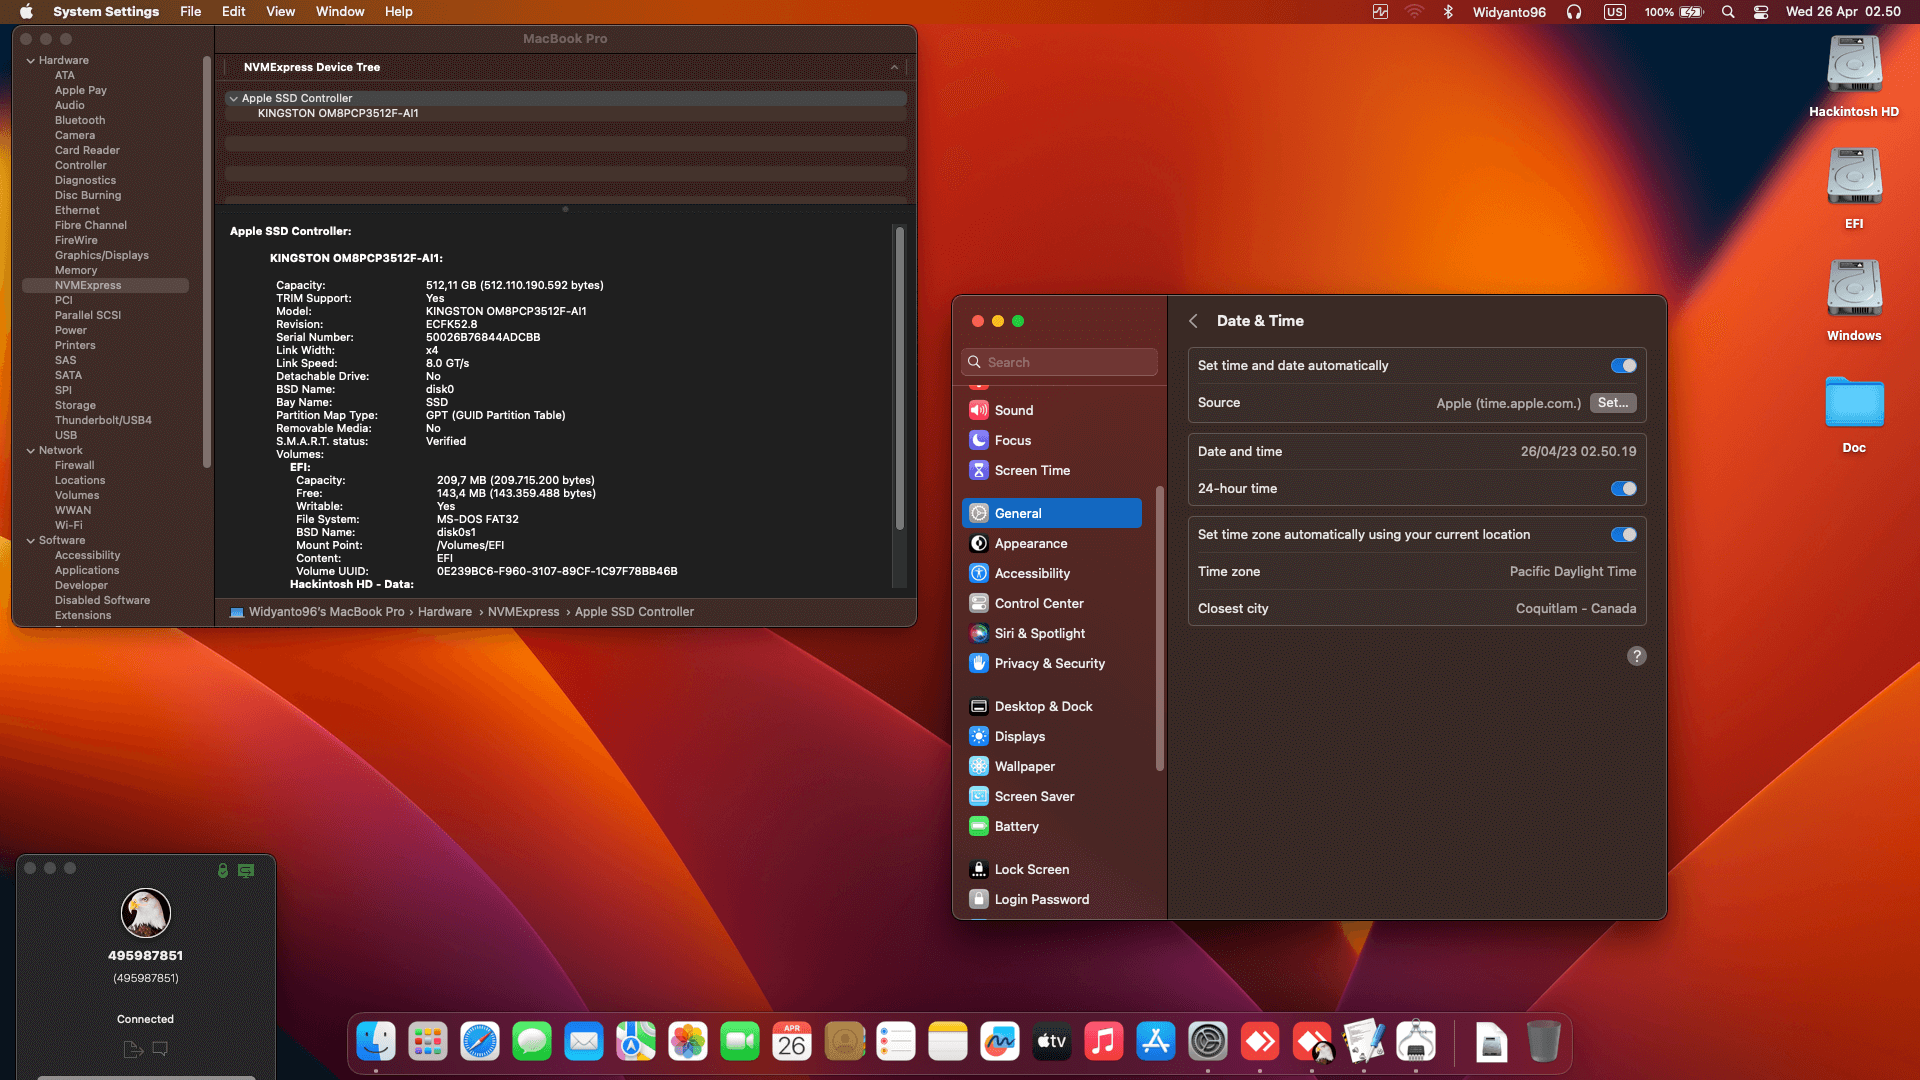
Task: Click Settings sidebar scrollbar
Action: tap(1160, 628)
